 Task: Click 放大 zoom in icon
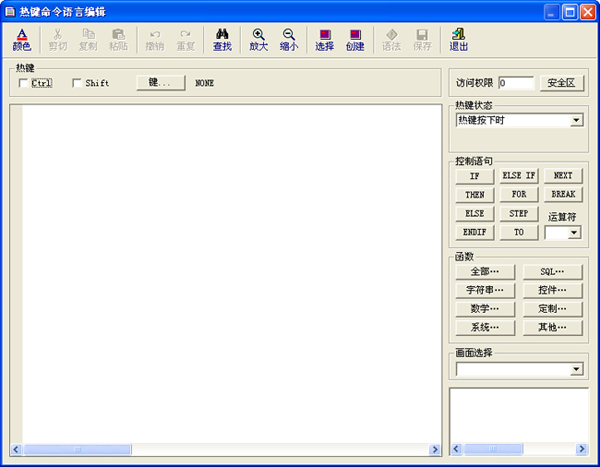(259, 40)
